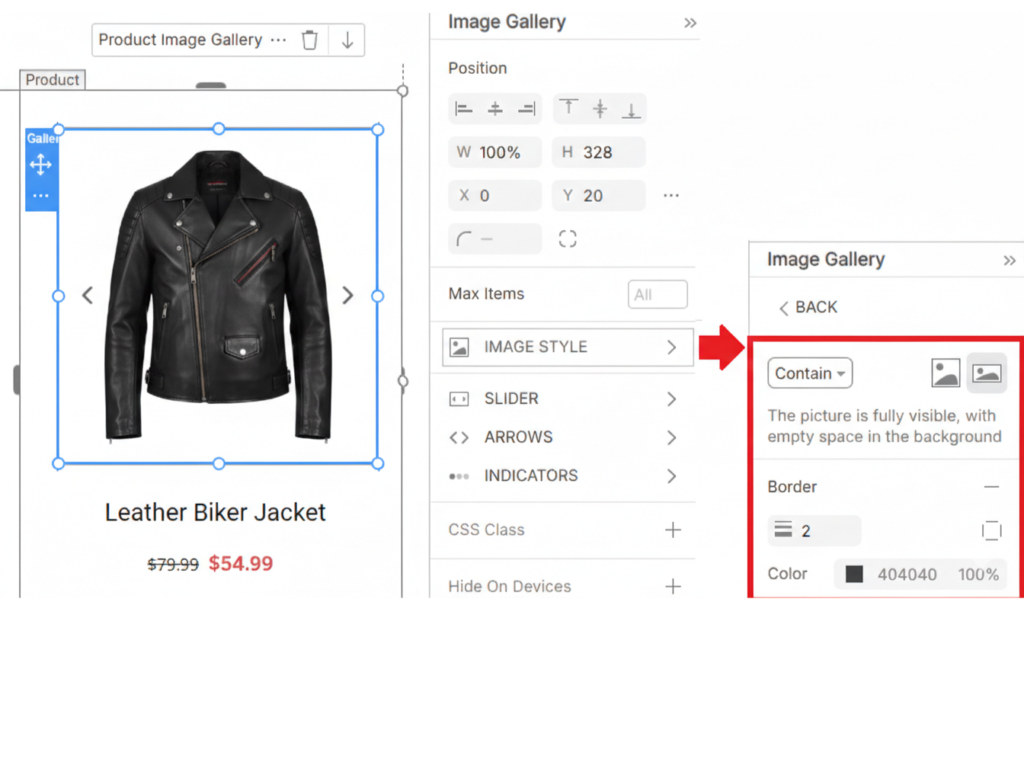Align element to the left edge
The height and width of the screenshot is (762, 1024).
[464, 109]
